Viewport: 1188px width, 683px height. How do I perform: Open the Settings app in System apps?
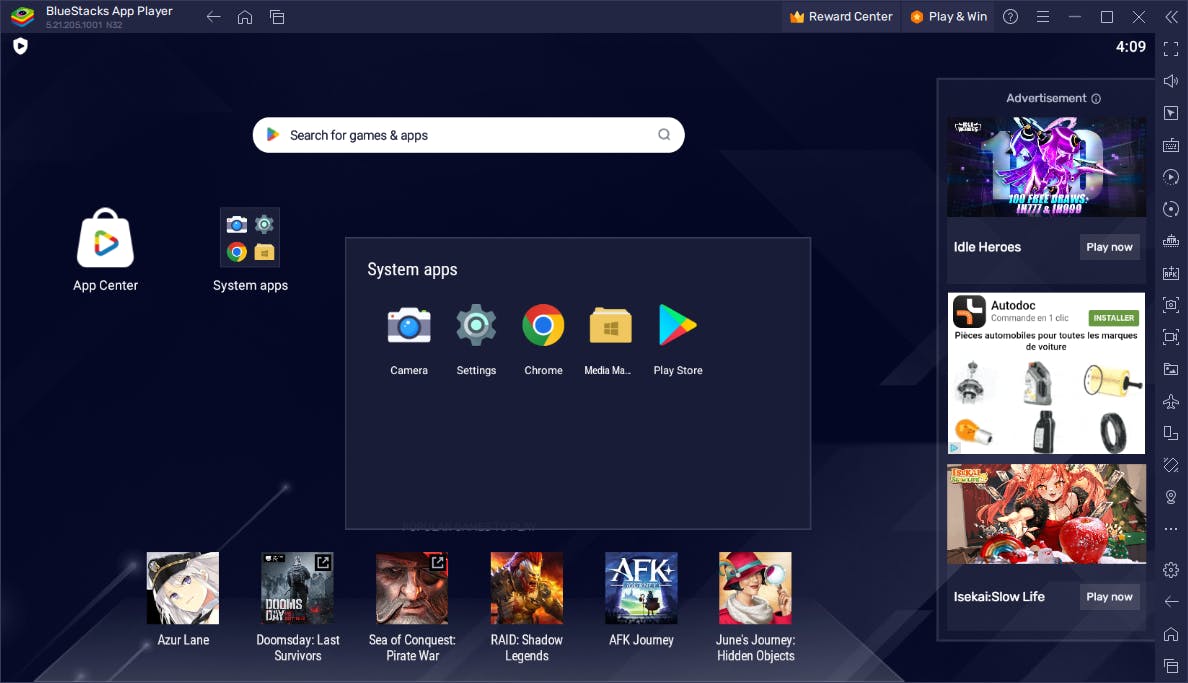pyautogui.click(x=476, y=326)
